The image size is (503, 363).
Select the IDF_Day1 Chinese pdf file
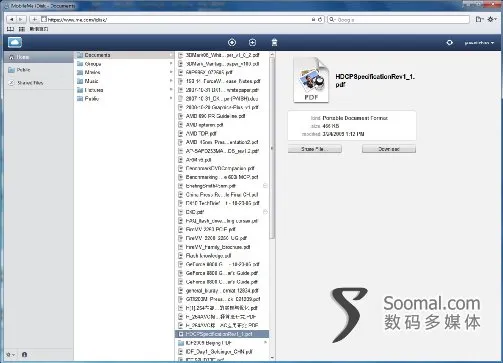[222, 351]
